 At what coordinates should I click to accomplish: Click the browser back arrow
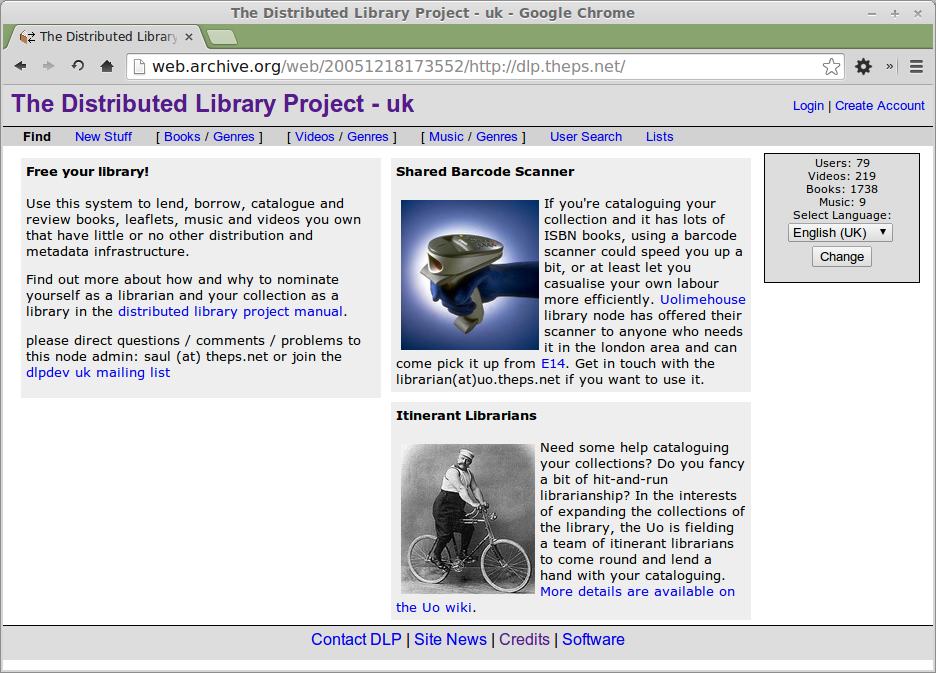tap(20, 66)
